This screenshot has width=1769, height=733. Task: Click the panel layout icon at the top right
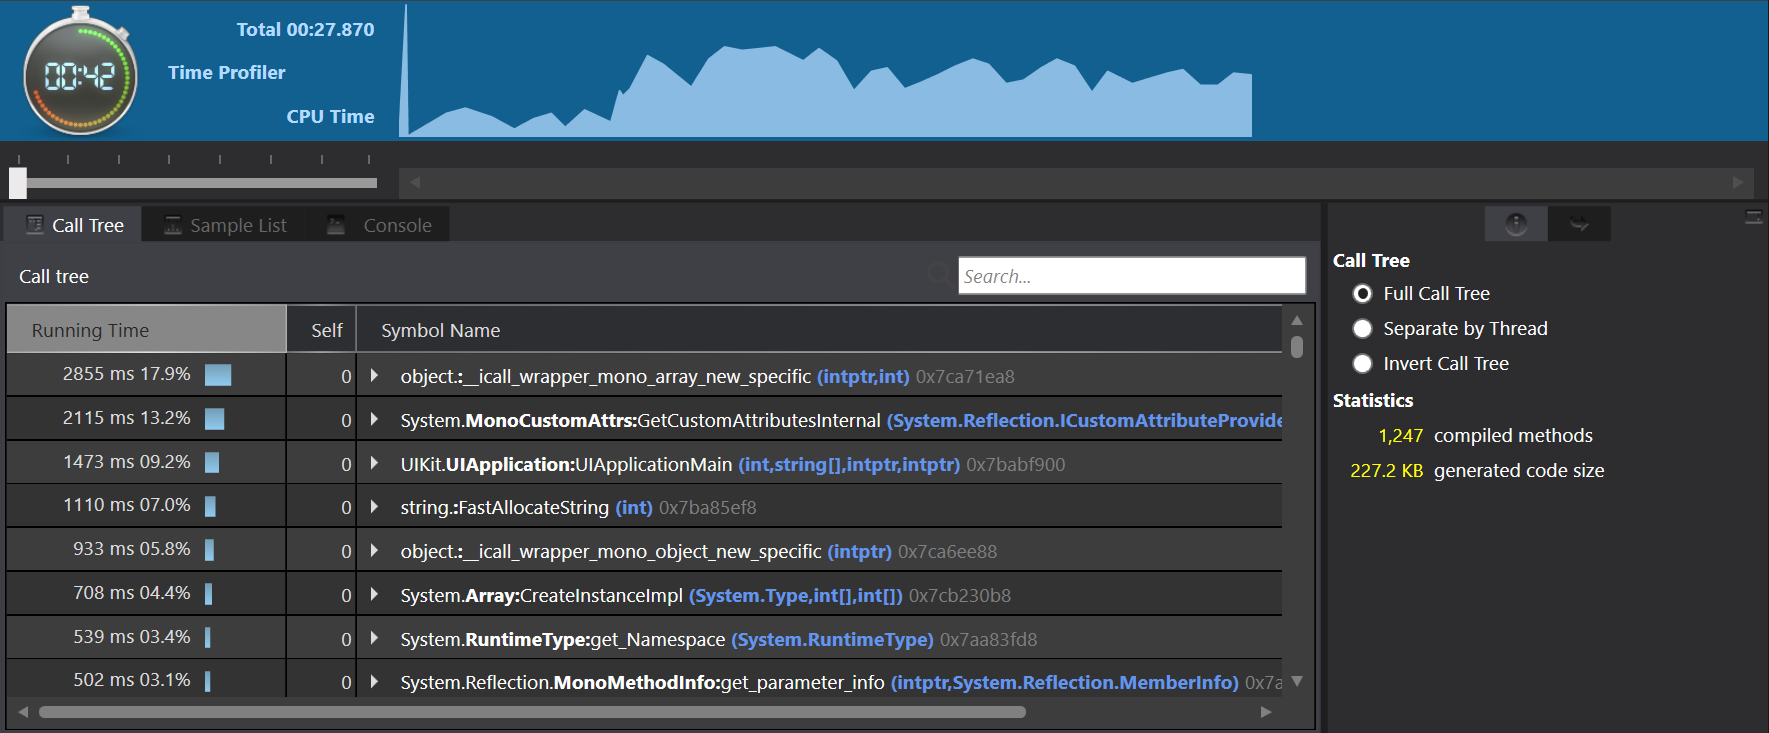pyautogui.click(x=1754, y=217)
